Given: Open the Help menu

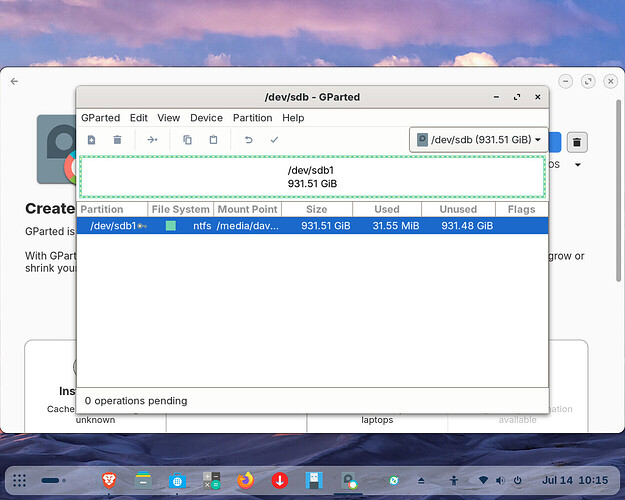Looking at the screenshot, I should click(x=293, y=118).
